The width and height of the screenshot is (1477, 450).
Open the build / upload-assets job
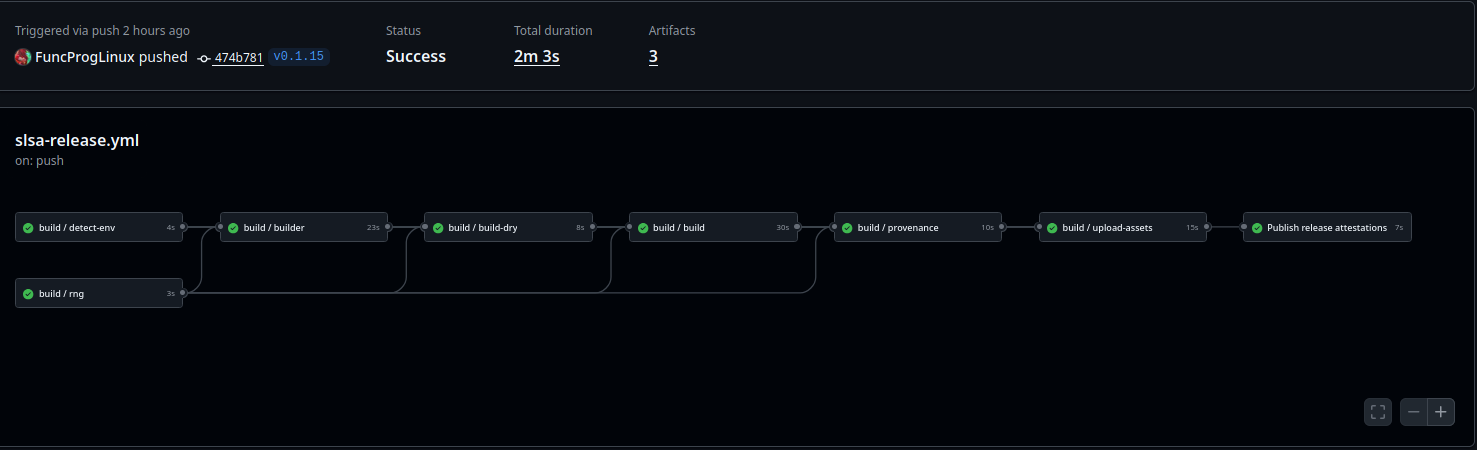(x=1122, y=228)
